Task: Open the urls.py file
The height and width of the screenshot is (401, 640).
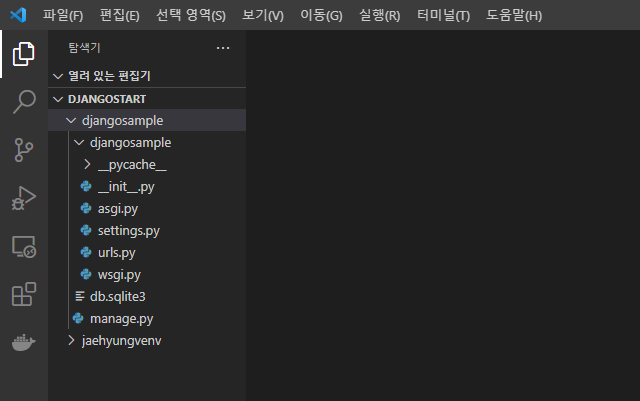Action: 117,253
